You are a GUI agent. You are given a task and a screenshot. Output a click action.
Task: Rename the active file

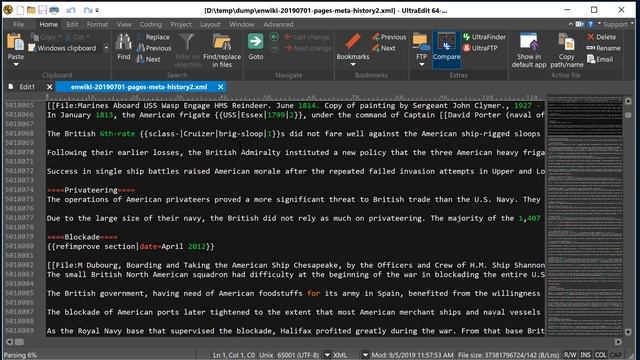[604, 48]
